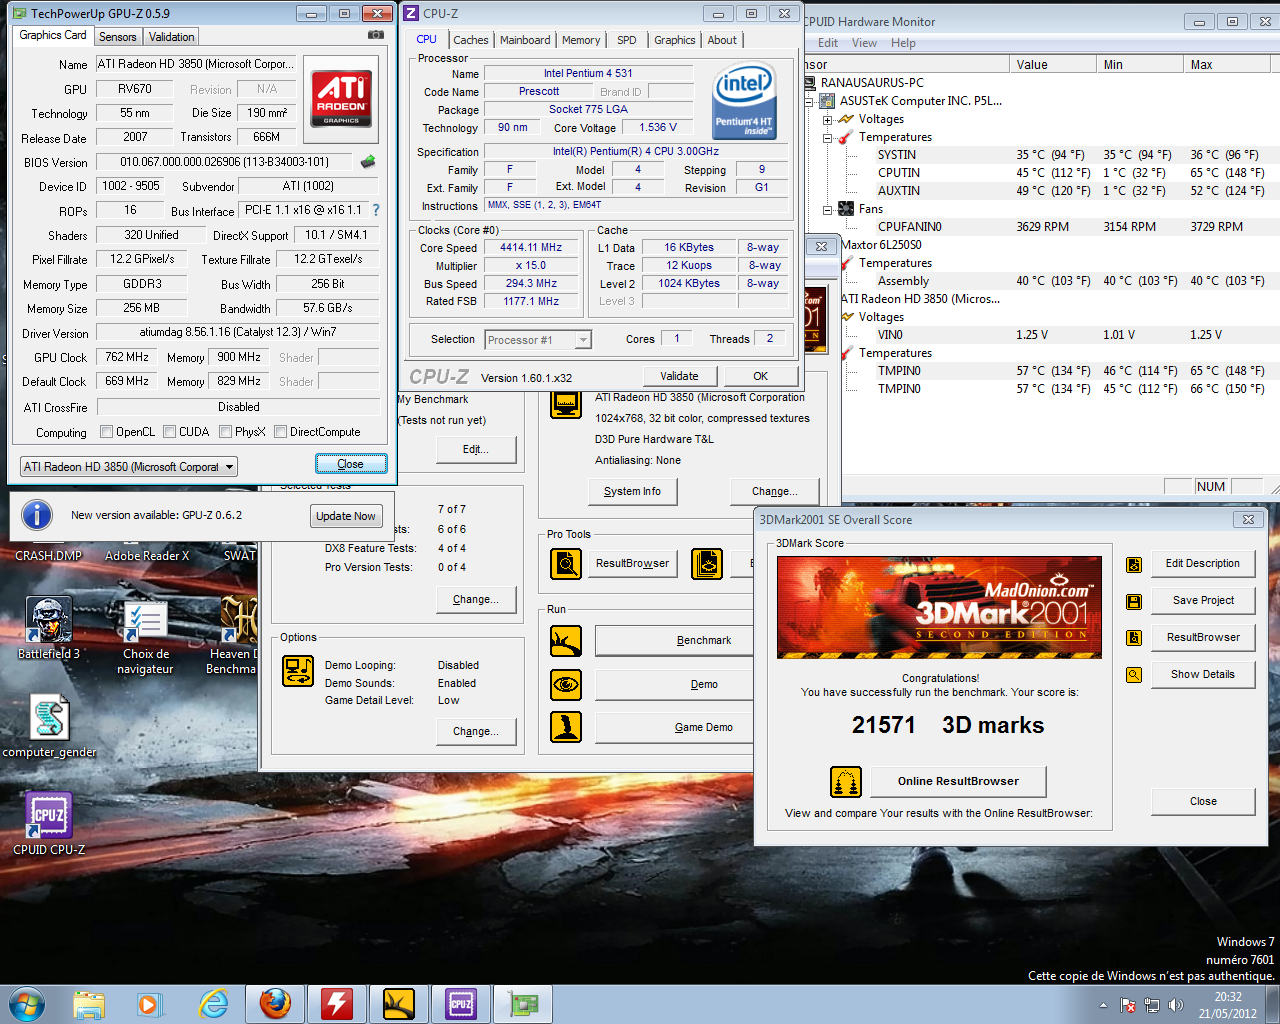Viewport: 1280px width, 1024px height.
Task: Click the Max column header
Action: click(1227, 64)
